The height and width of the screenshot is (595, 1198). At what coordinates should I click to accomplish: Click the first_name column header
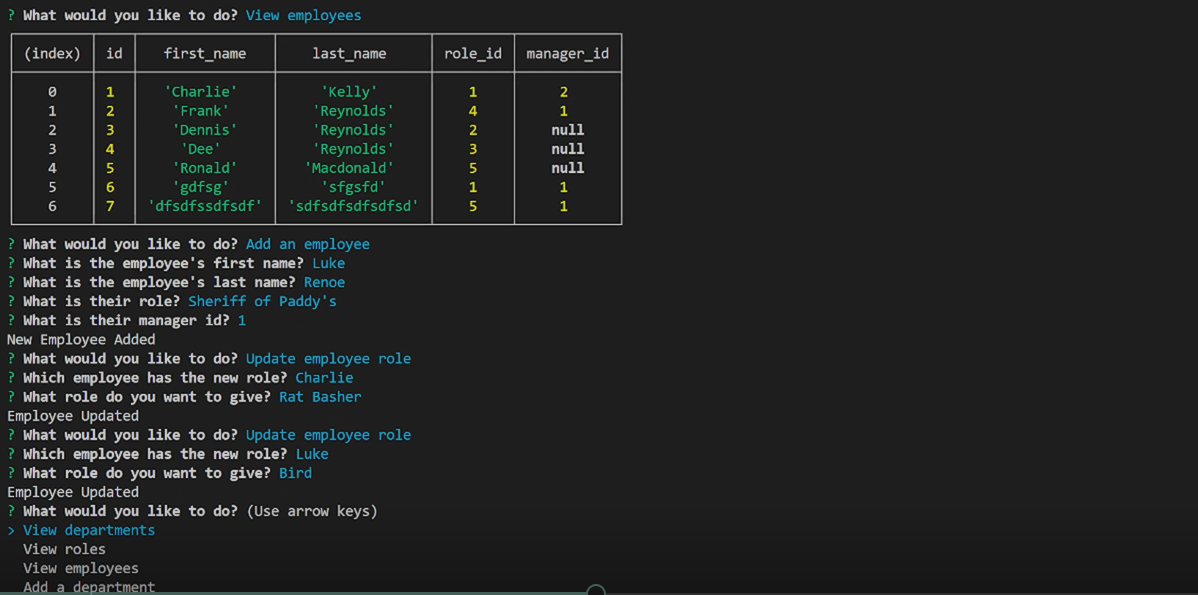205,53
